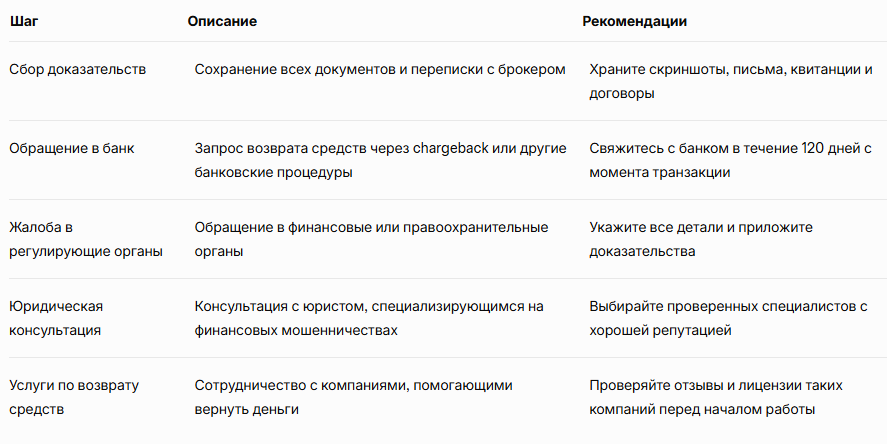Click text about Сохранение всех документов
This screenshot has width=887, height=444.
coord(380,70)
